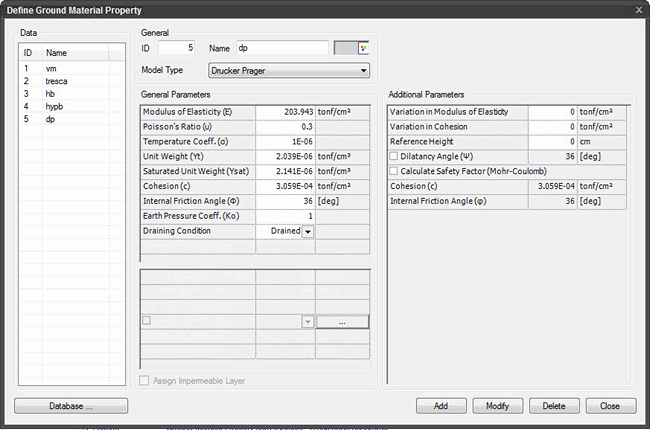Expand the Draining Condition dropdown
Viewport: 650px width, 430px height.
[x=308, y=231]
